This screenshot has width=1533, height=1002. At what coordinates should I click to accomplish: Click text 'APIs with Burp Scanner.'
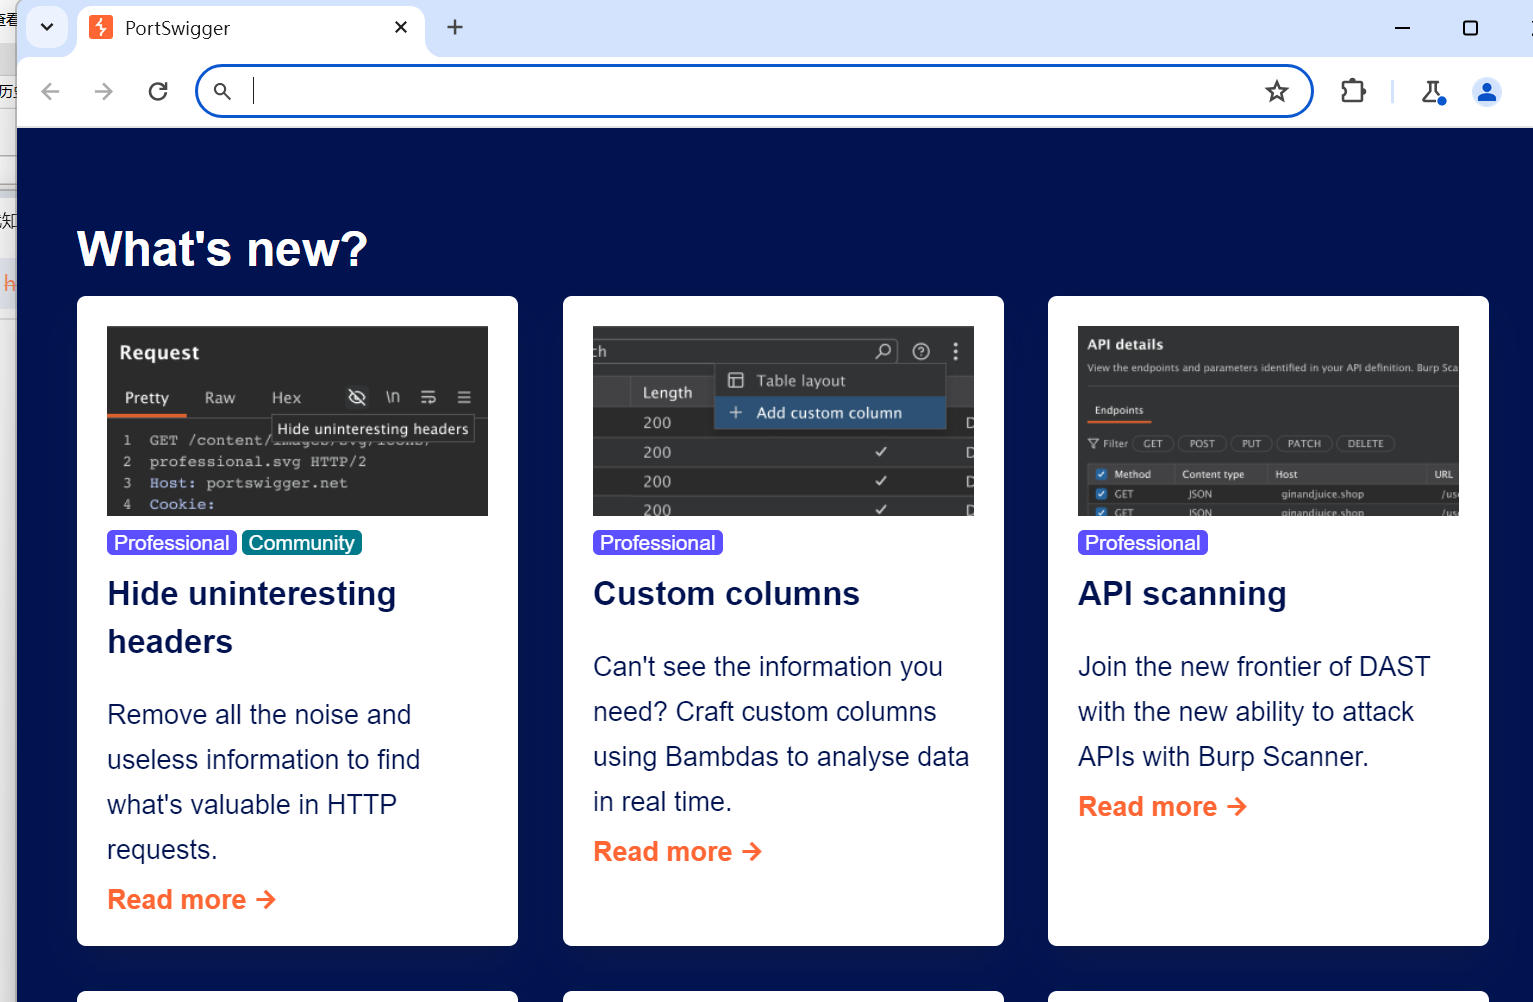point(1223,757)
